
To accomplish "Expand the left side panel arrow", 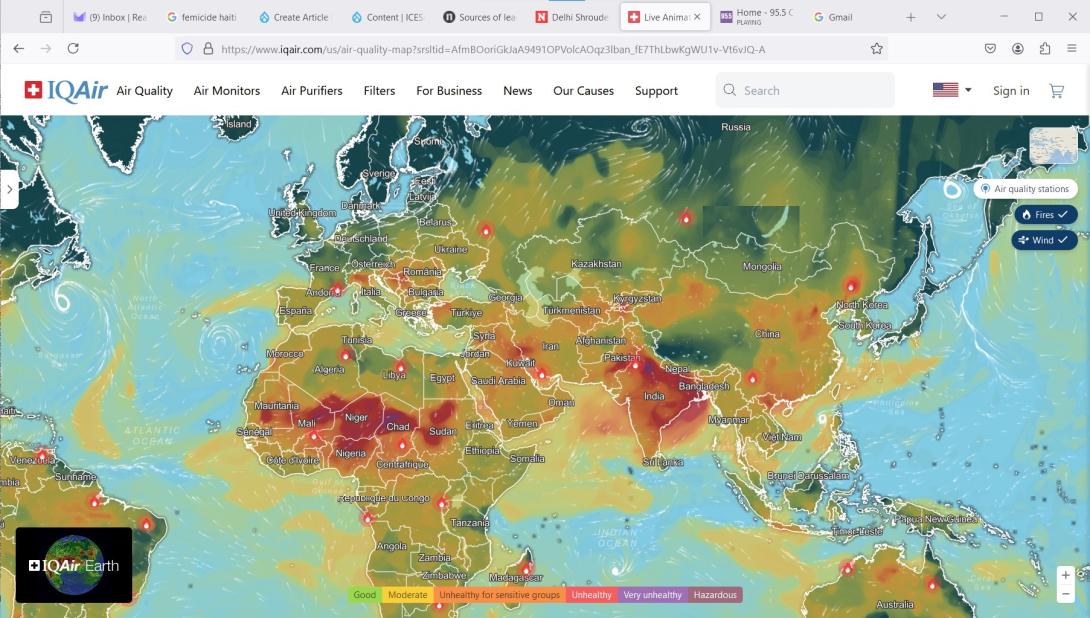I will 9,189.
